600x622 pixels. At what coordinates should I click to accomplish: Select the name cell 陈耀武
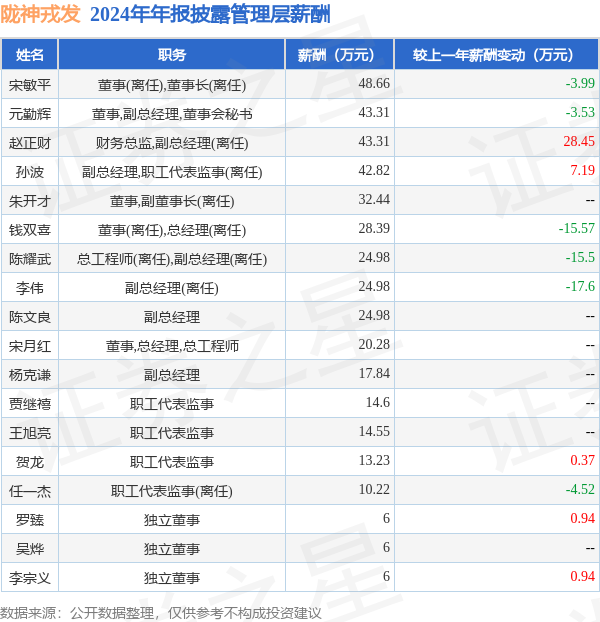pyautogui.click(x=30, y=259)
